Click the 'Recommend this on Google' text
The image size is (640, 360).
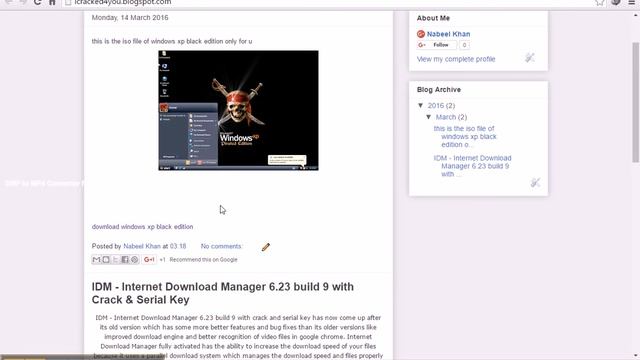pyautogui.click(x=203, y=260)
